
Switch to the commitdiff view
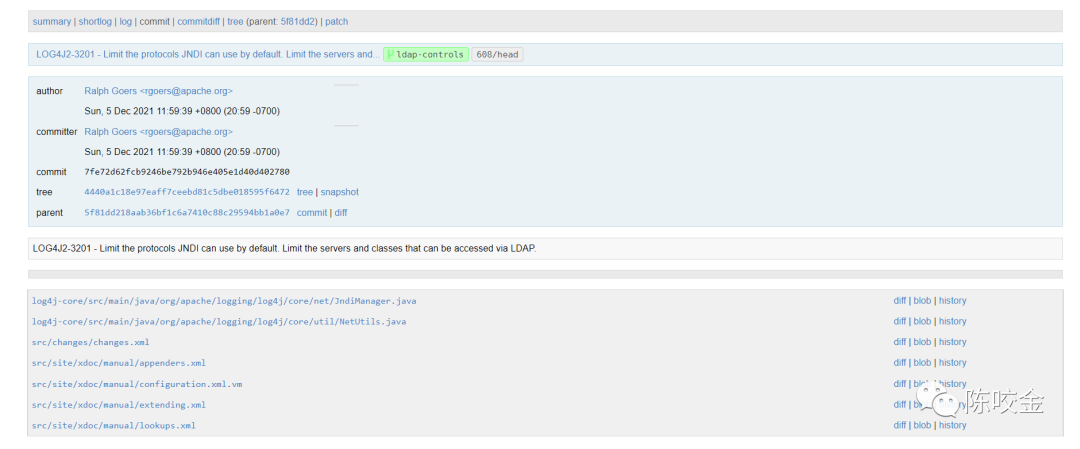point(199,21)
